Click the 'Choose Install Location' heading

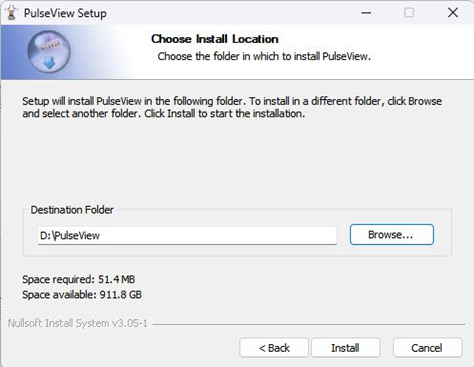click(x=215, y=39)
